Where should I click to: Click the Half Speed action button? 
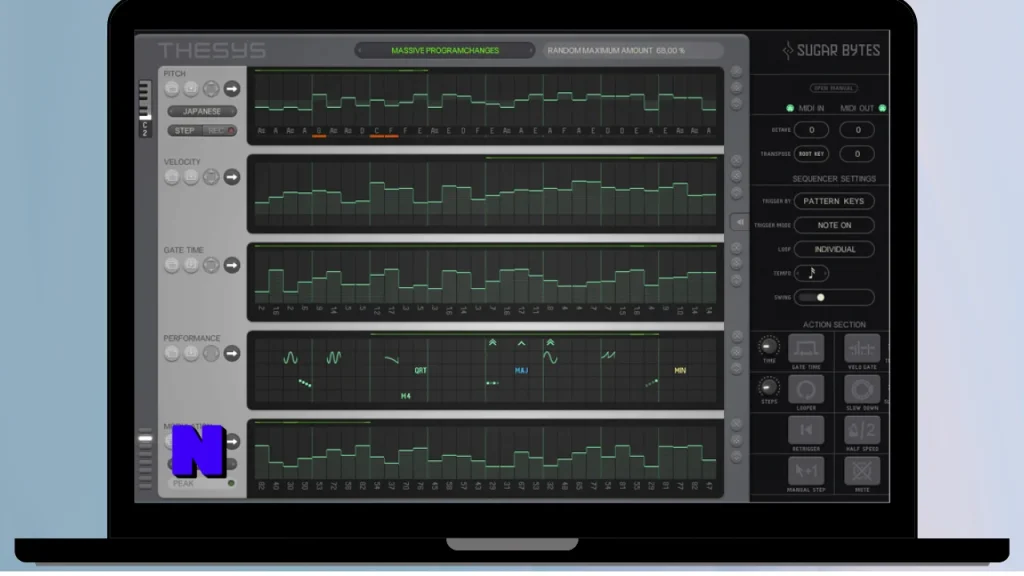click(x=862, y=430)
